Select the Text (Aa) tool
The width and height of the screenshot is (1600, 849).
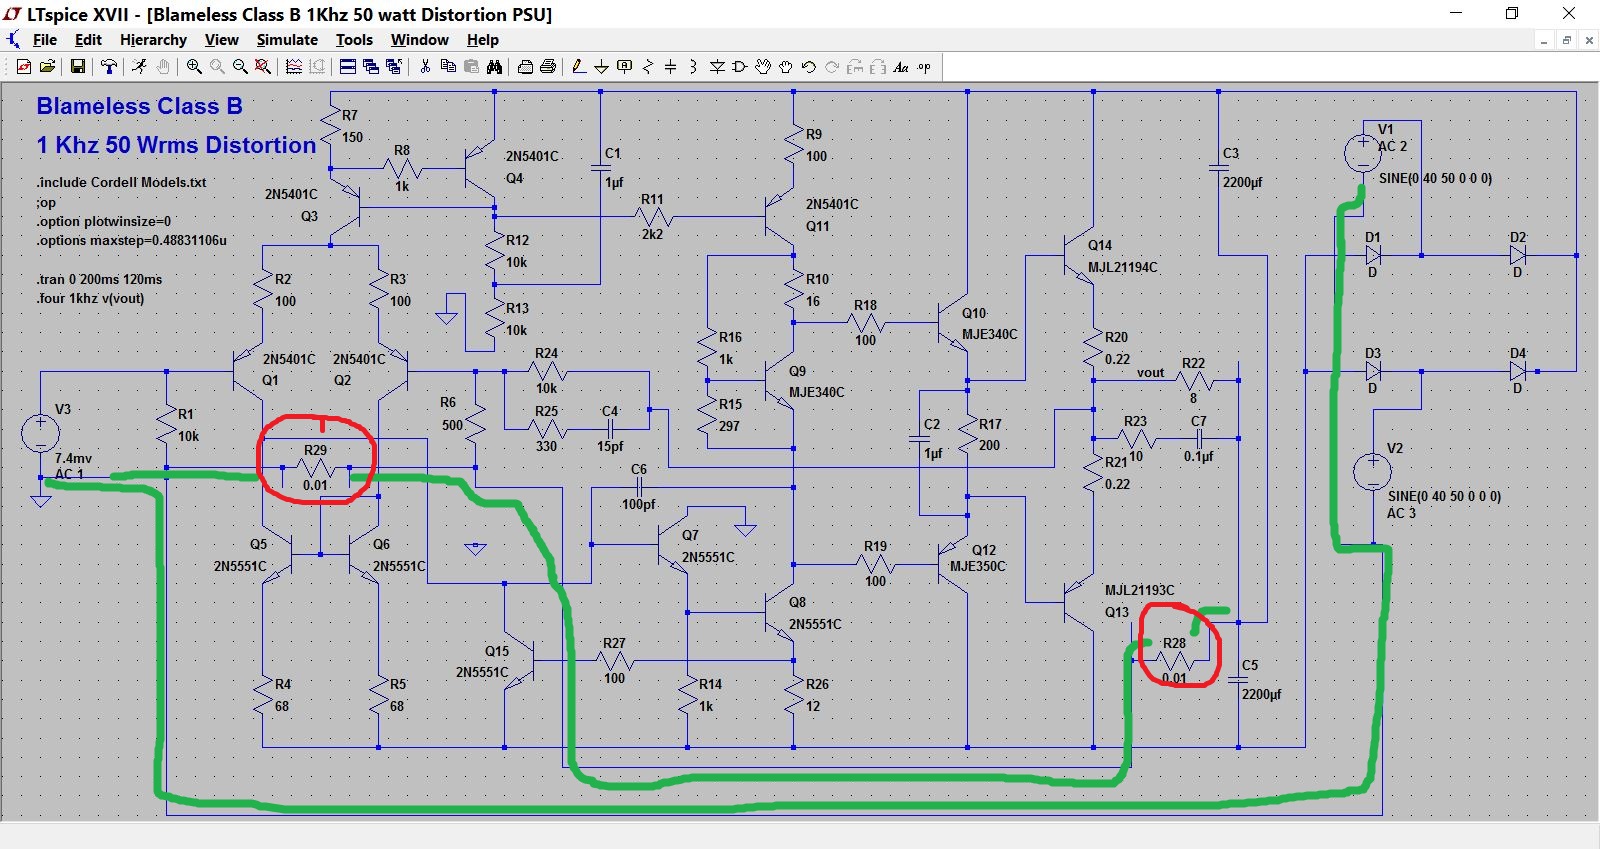pos(901,67)
